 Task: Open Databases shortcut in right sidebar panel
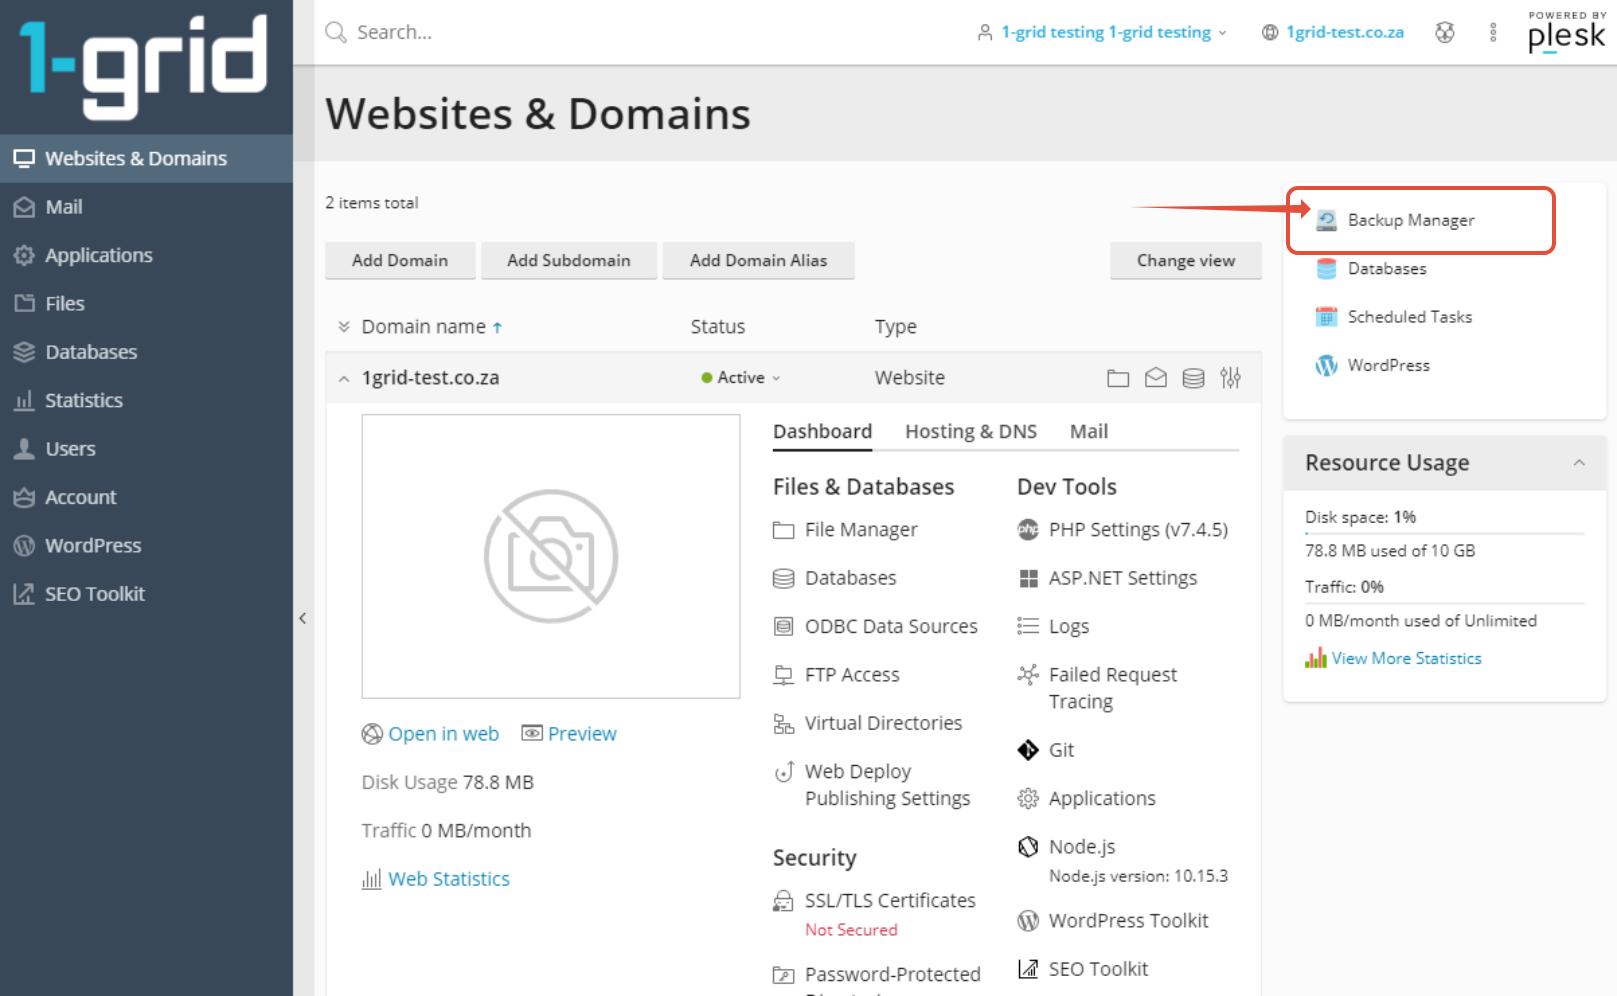pos(1371,268)
